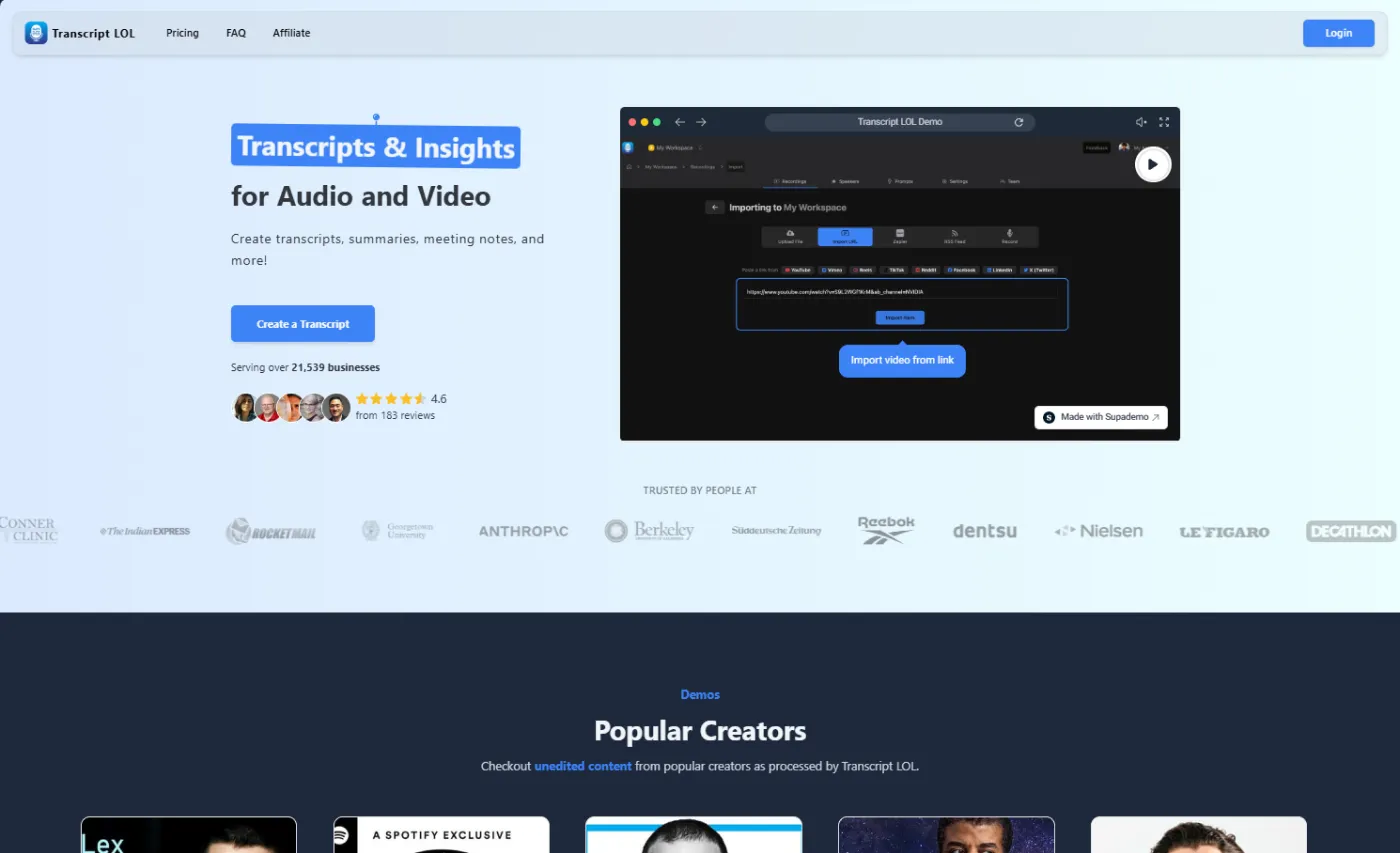Expand the demo to fullscreen
Image resolution: width=1400 pixels, height=853 pixels.
(1163, 121)
